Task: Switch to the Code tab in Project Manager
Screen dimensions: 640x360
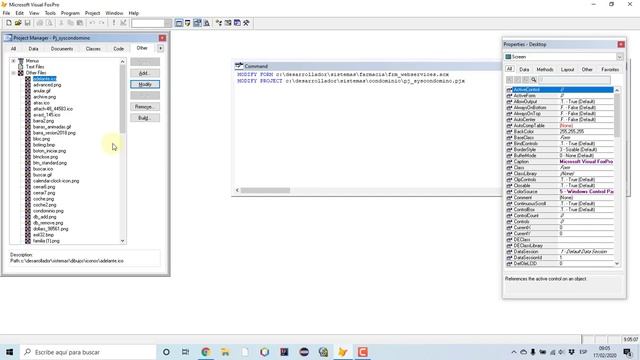Action: point(118,49)
